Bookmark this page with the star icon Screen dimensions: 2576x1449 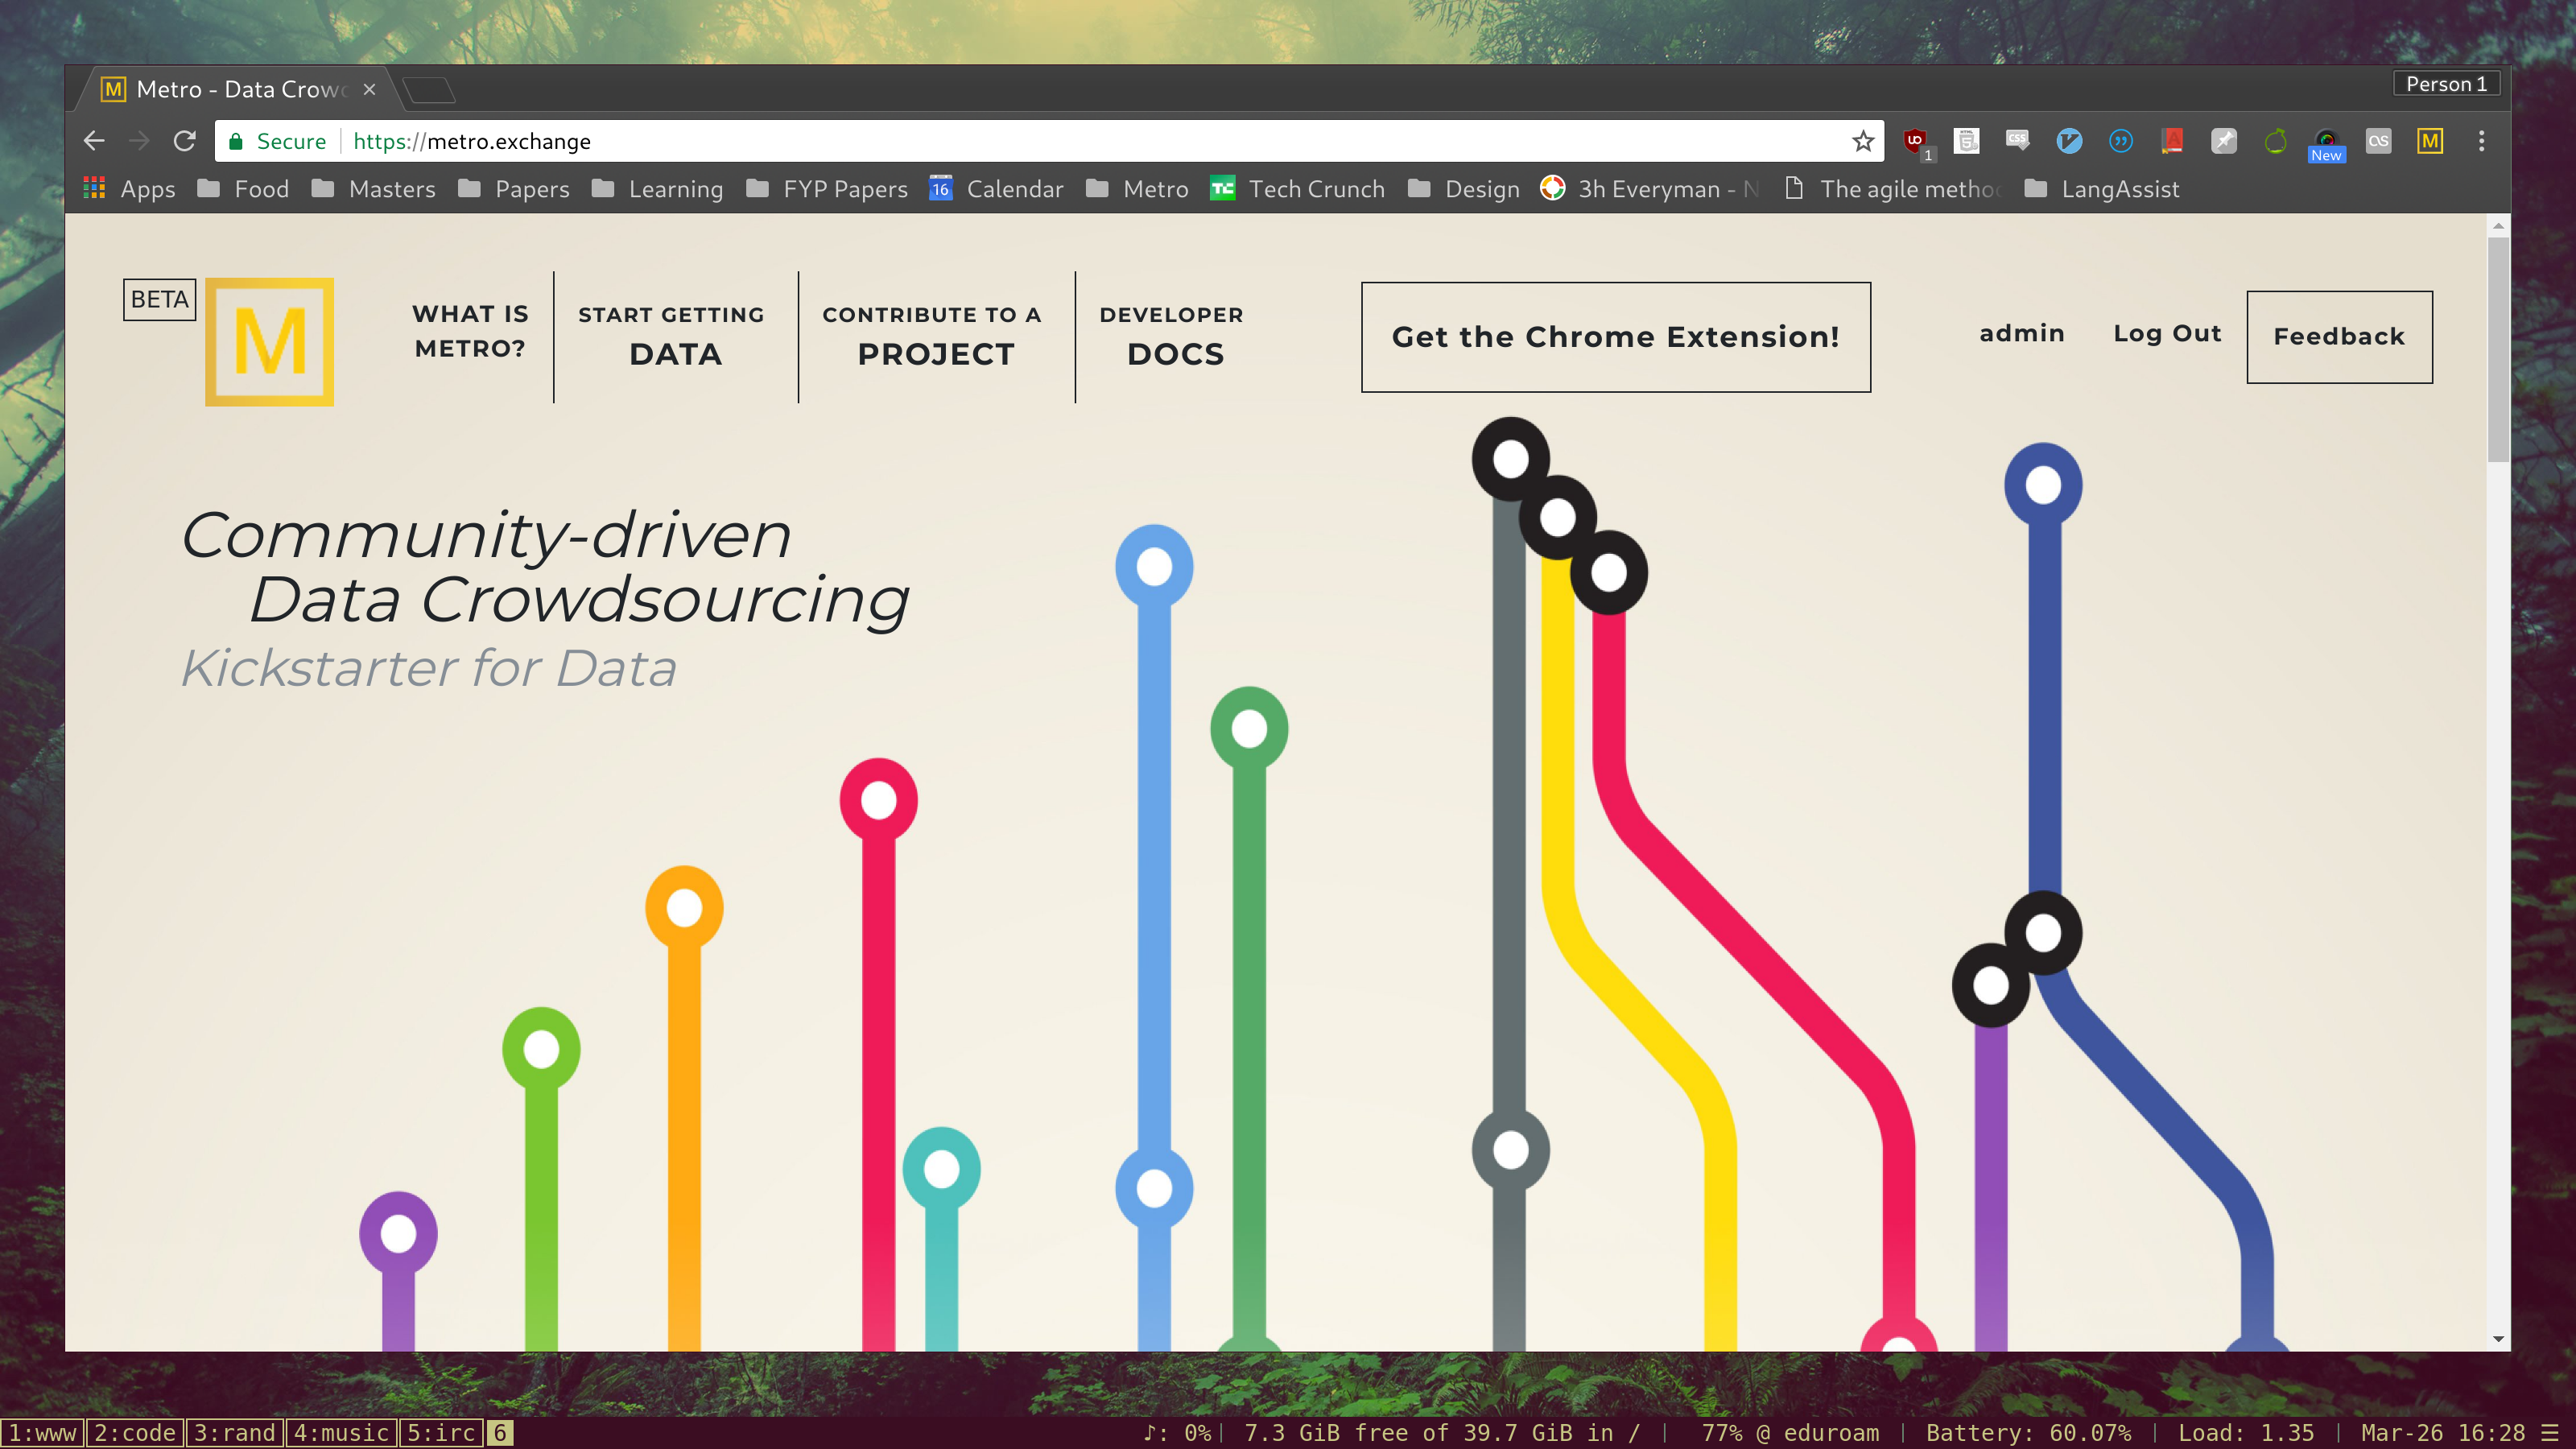tap(1863, 141)
